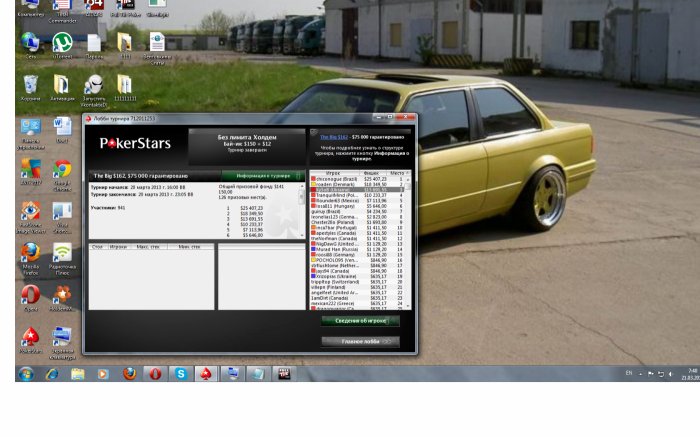Click the EN language indicator in system tray
Image resolution: width=700 pixels, height=437 pixels.
pyautogui.click(x=629, y=373)
